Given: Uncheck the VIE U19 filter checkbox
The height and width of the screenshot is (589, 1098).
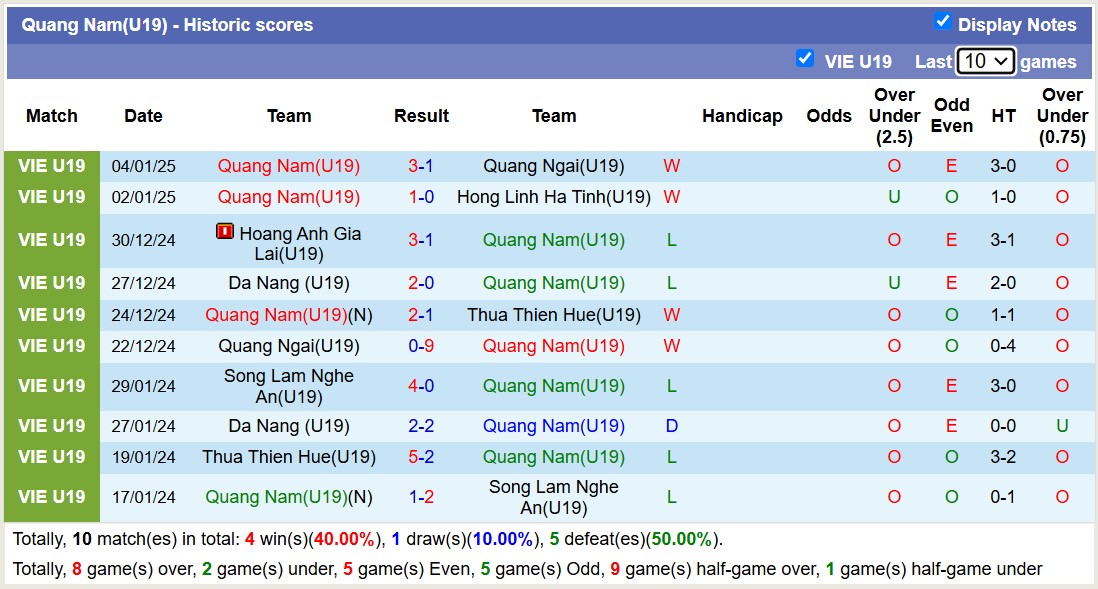Looking at the screenshot, I should click(805, 58).
